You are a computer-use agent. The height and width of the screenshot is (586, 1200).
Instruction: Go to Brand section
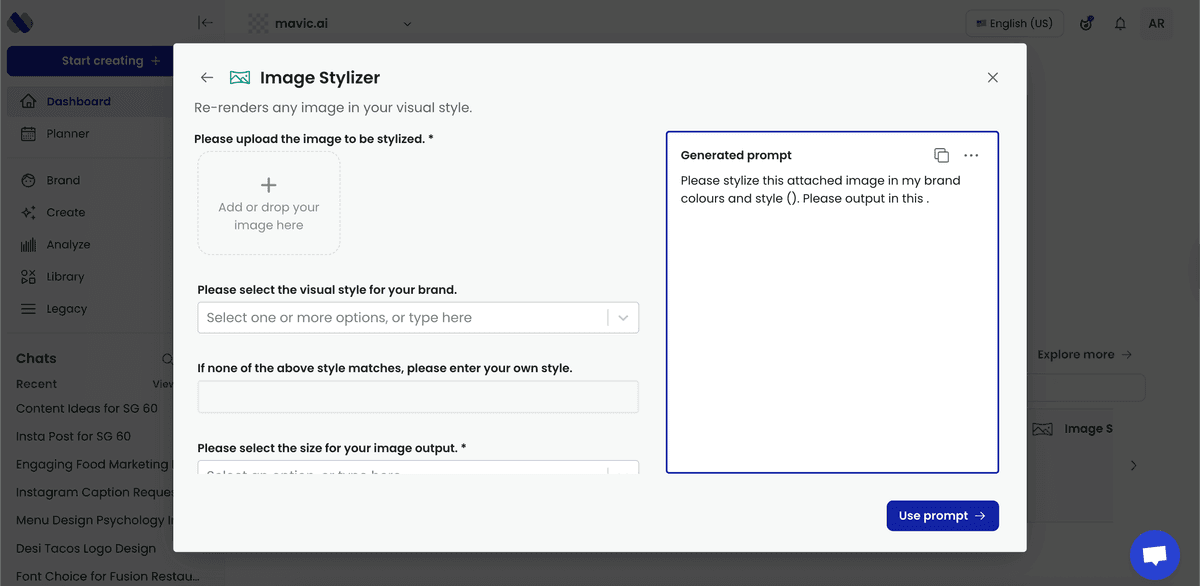63,181
